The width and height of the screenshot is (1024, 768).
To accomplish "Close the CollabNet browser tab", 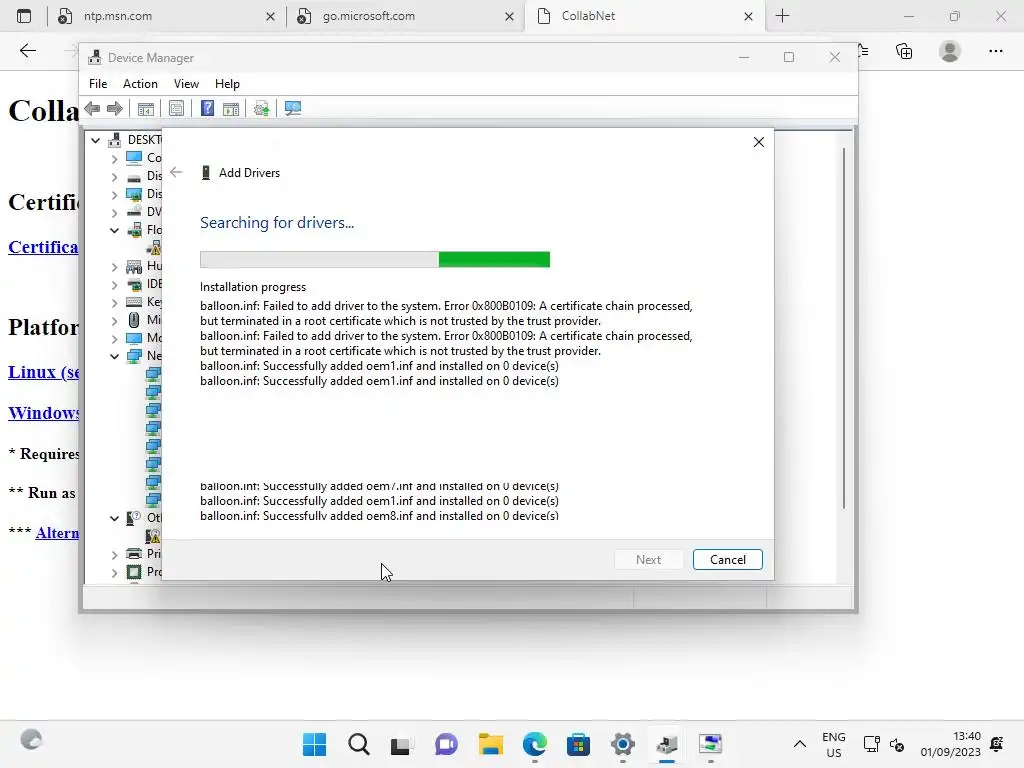I will pyautogui.click(x=748, y=16).
